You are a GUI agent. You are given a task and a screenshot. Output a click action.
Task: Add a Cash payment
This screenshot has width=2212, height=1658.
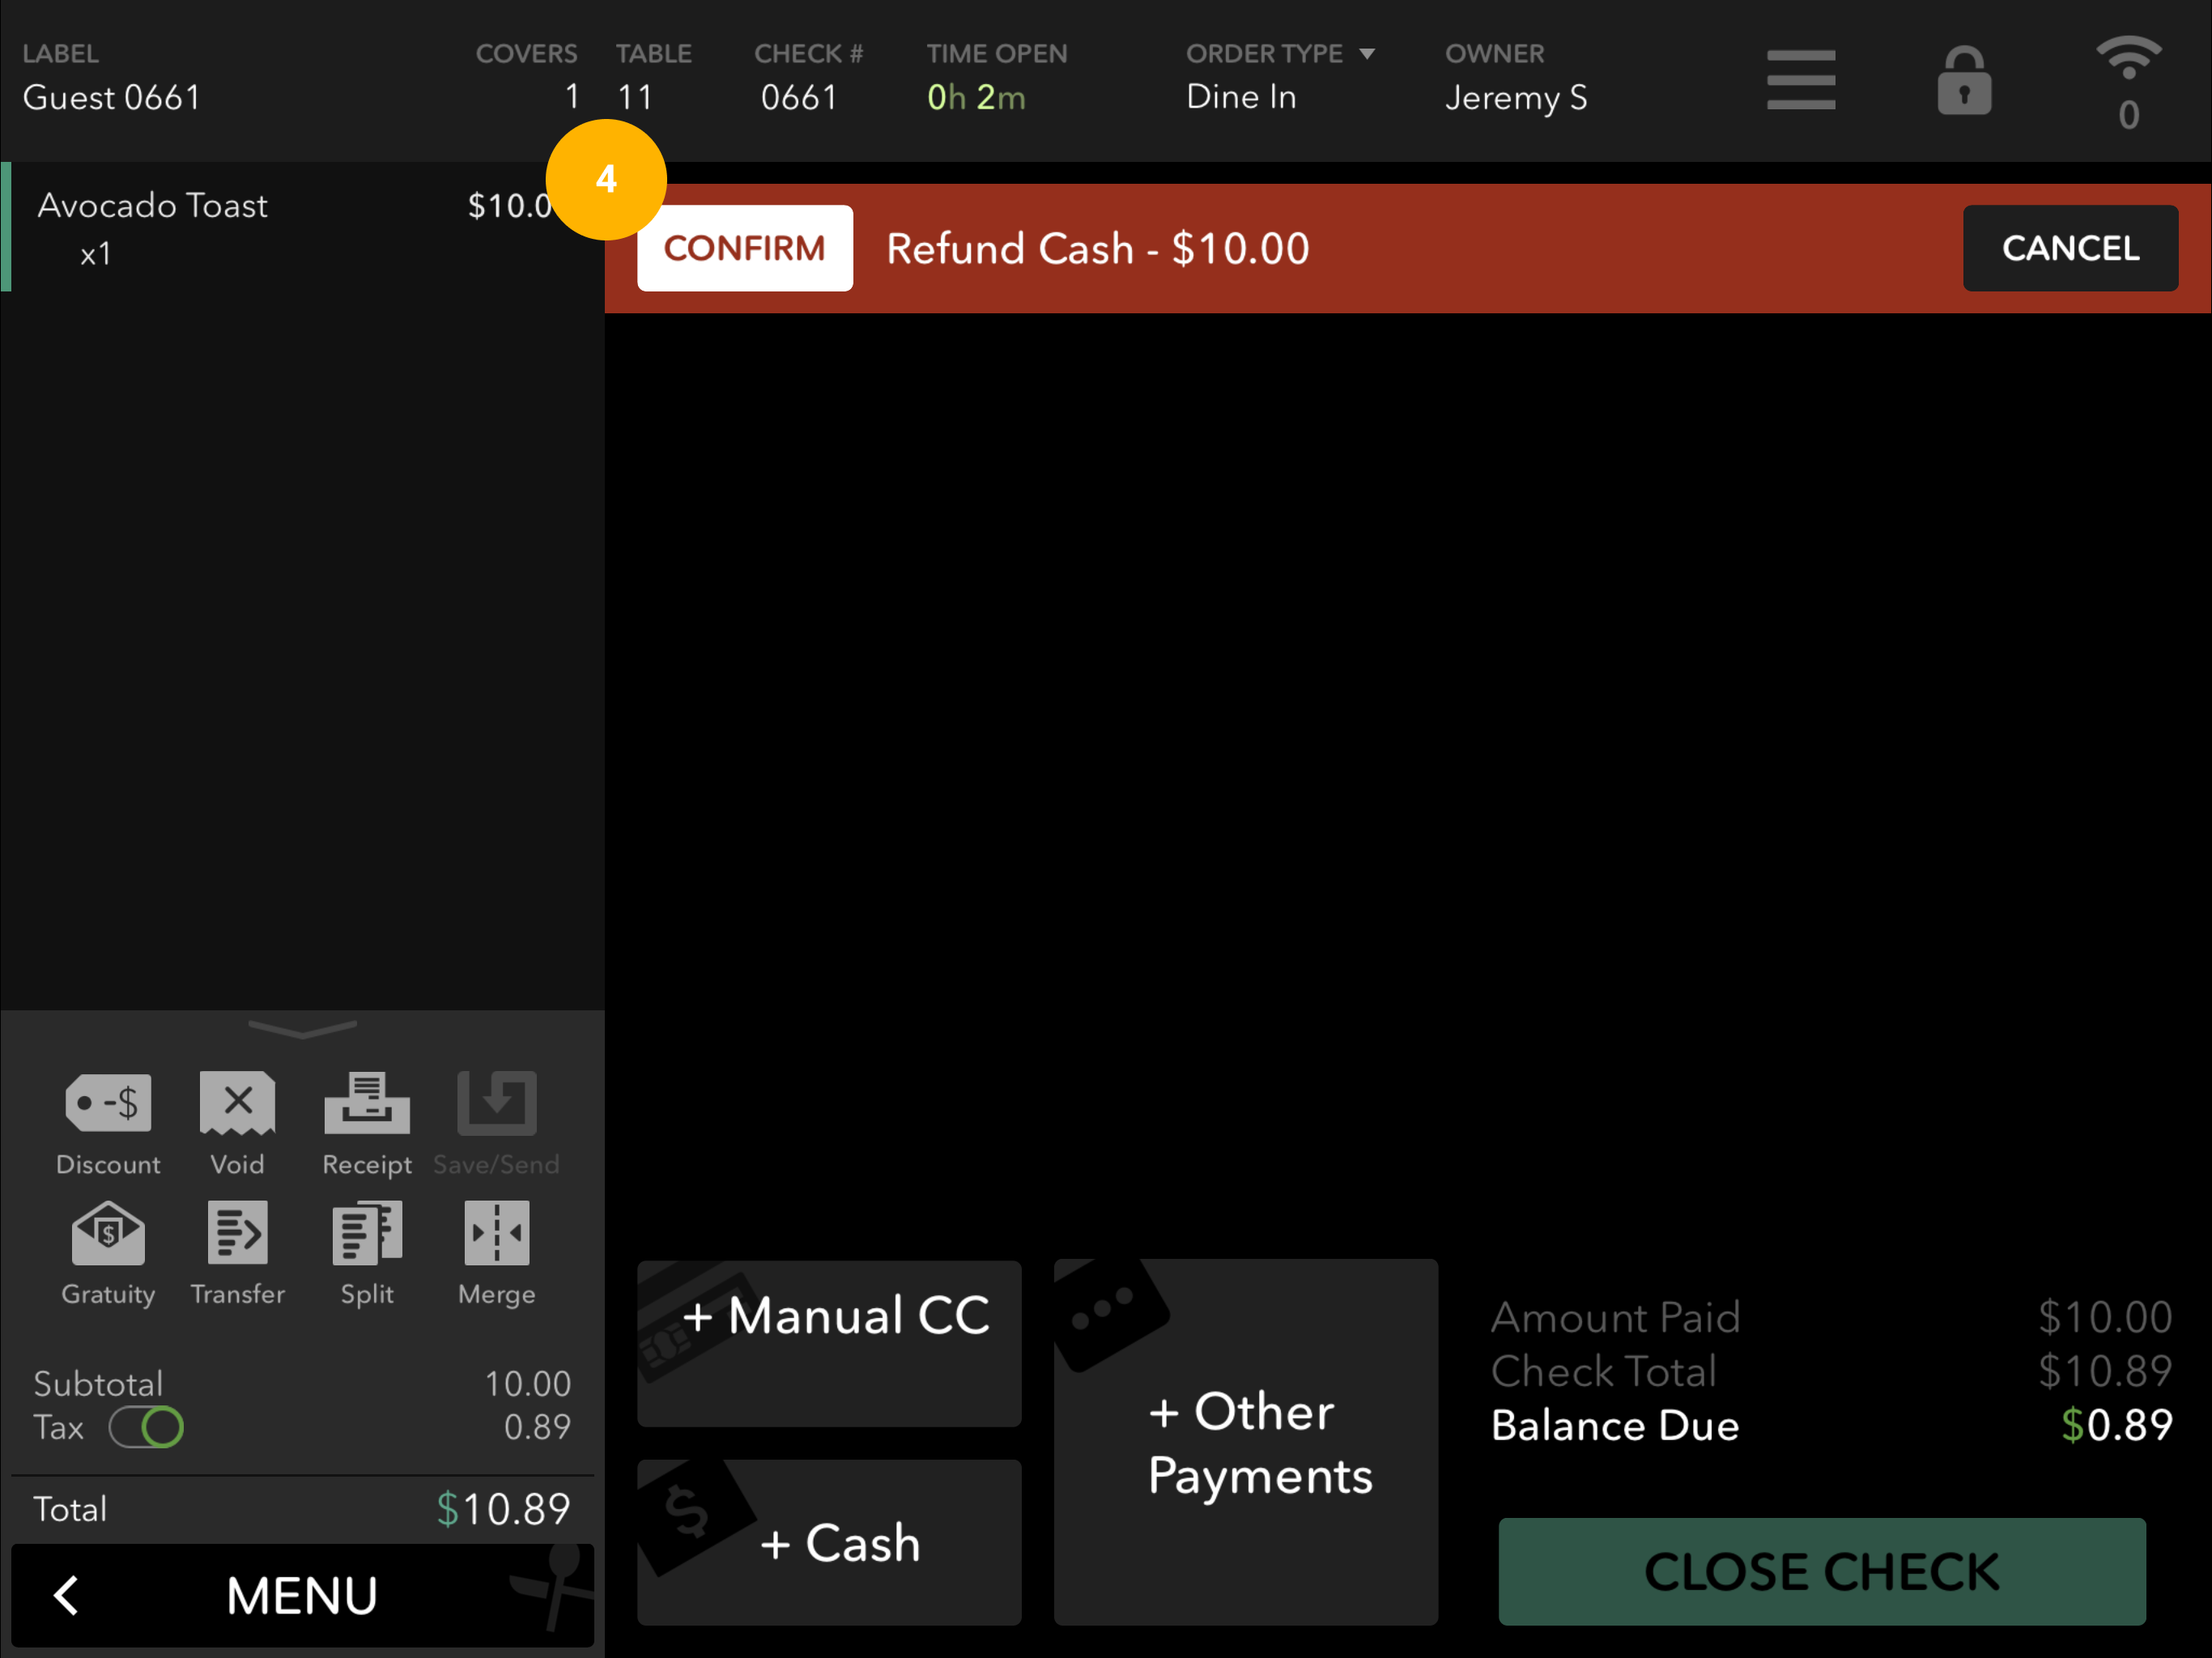coord(829,1542)
